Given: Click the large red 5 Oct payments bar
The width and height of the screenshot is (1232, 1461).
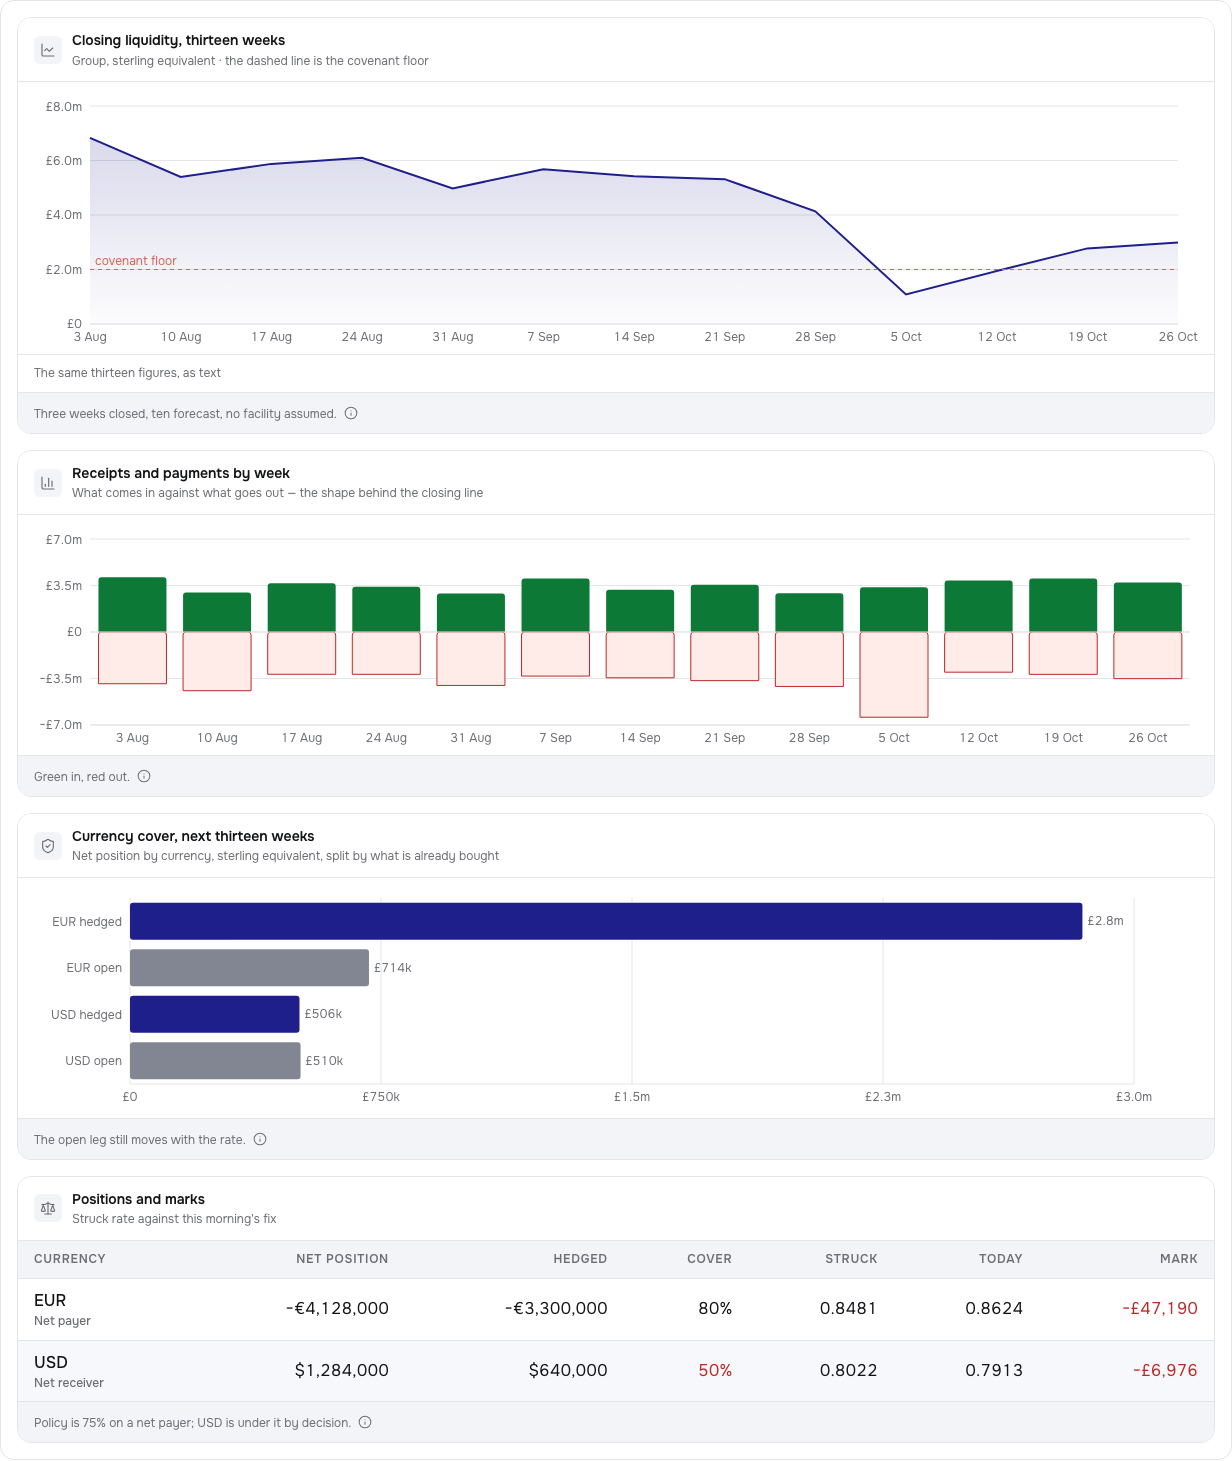Looking at the screenshot, I should point(894,675).
